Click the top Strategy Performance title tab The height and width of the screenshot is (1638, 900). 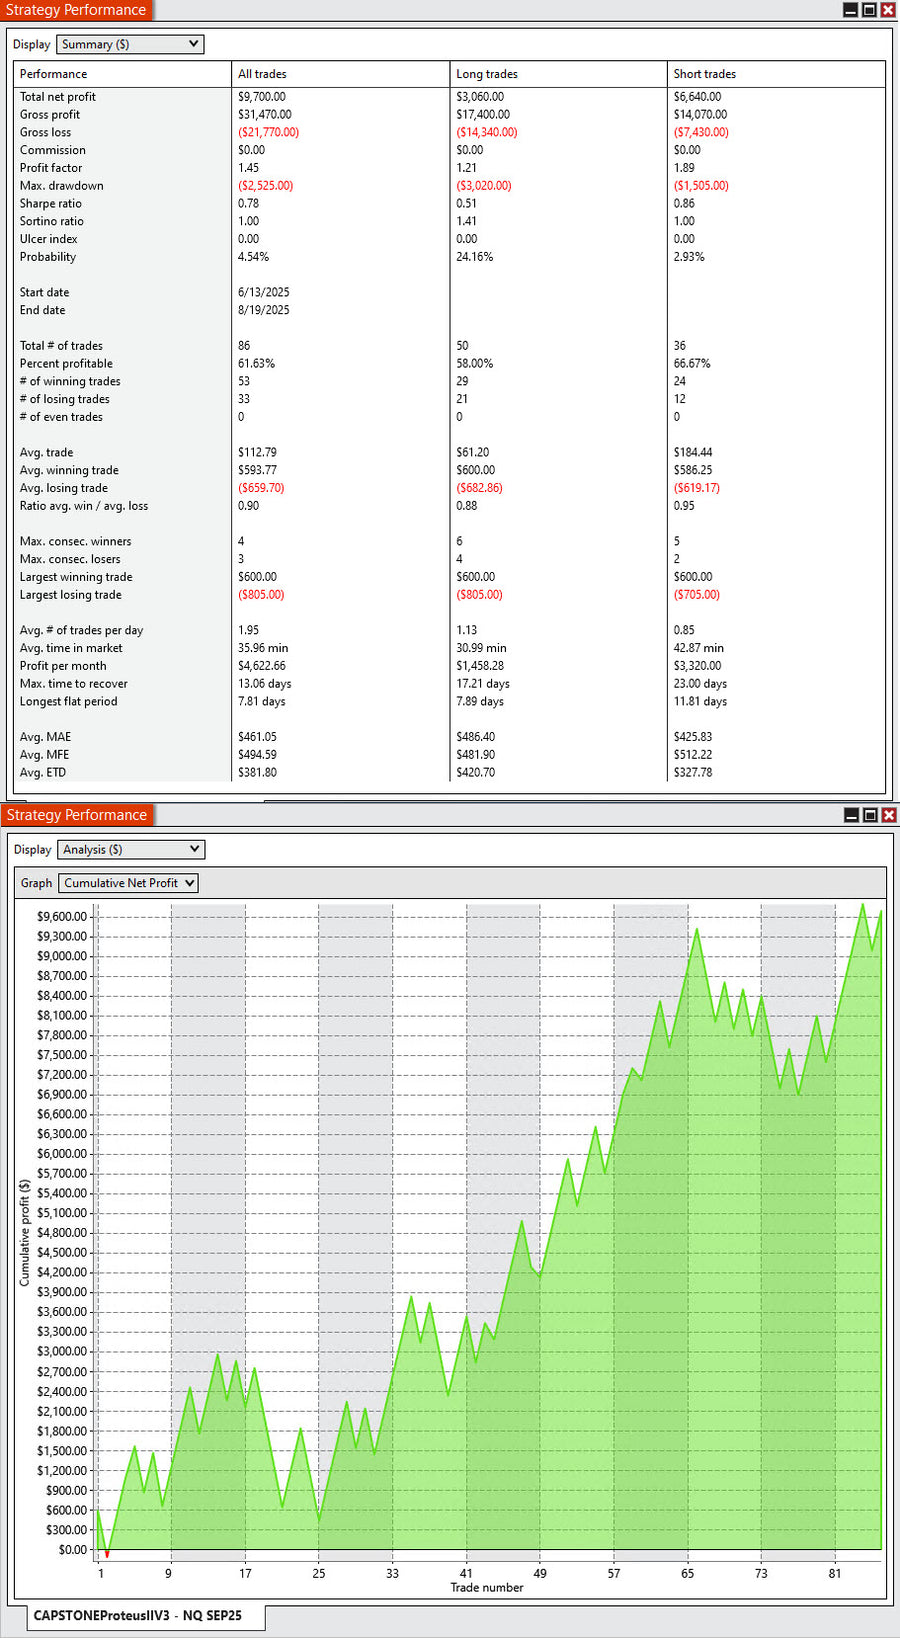76,10
